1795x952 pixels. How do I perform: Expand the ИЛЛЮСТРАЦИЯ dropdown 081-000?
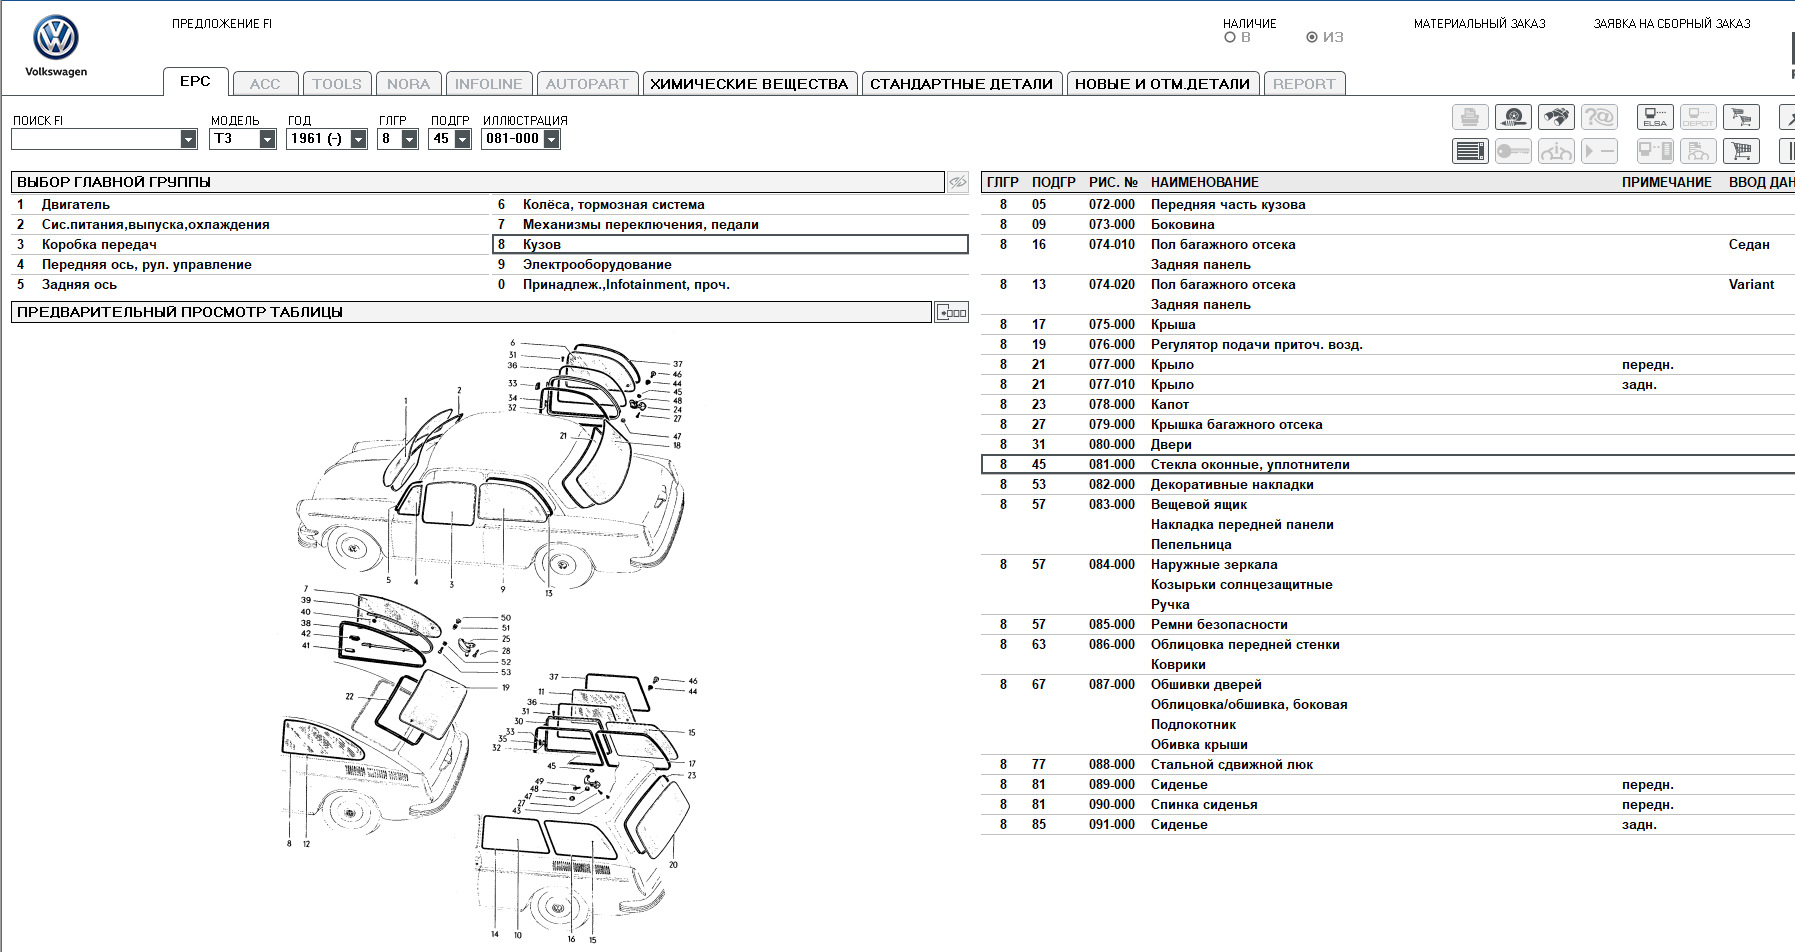coord(551,139)
